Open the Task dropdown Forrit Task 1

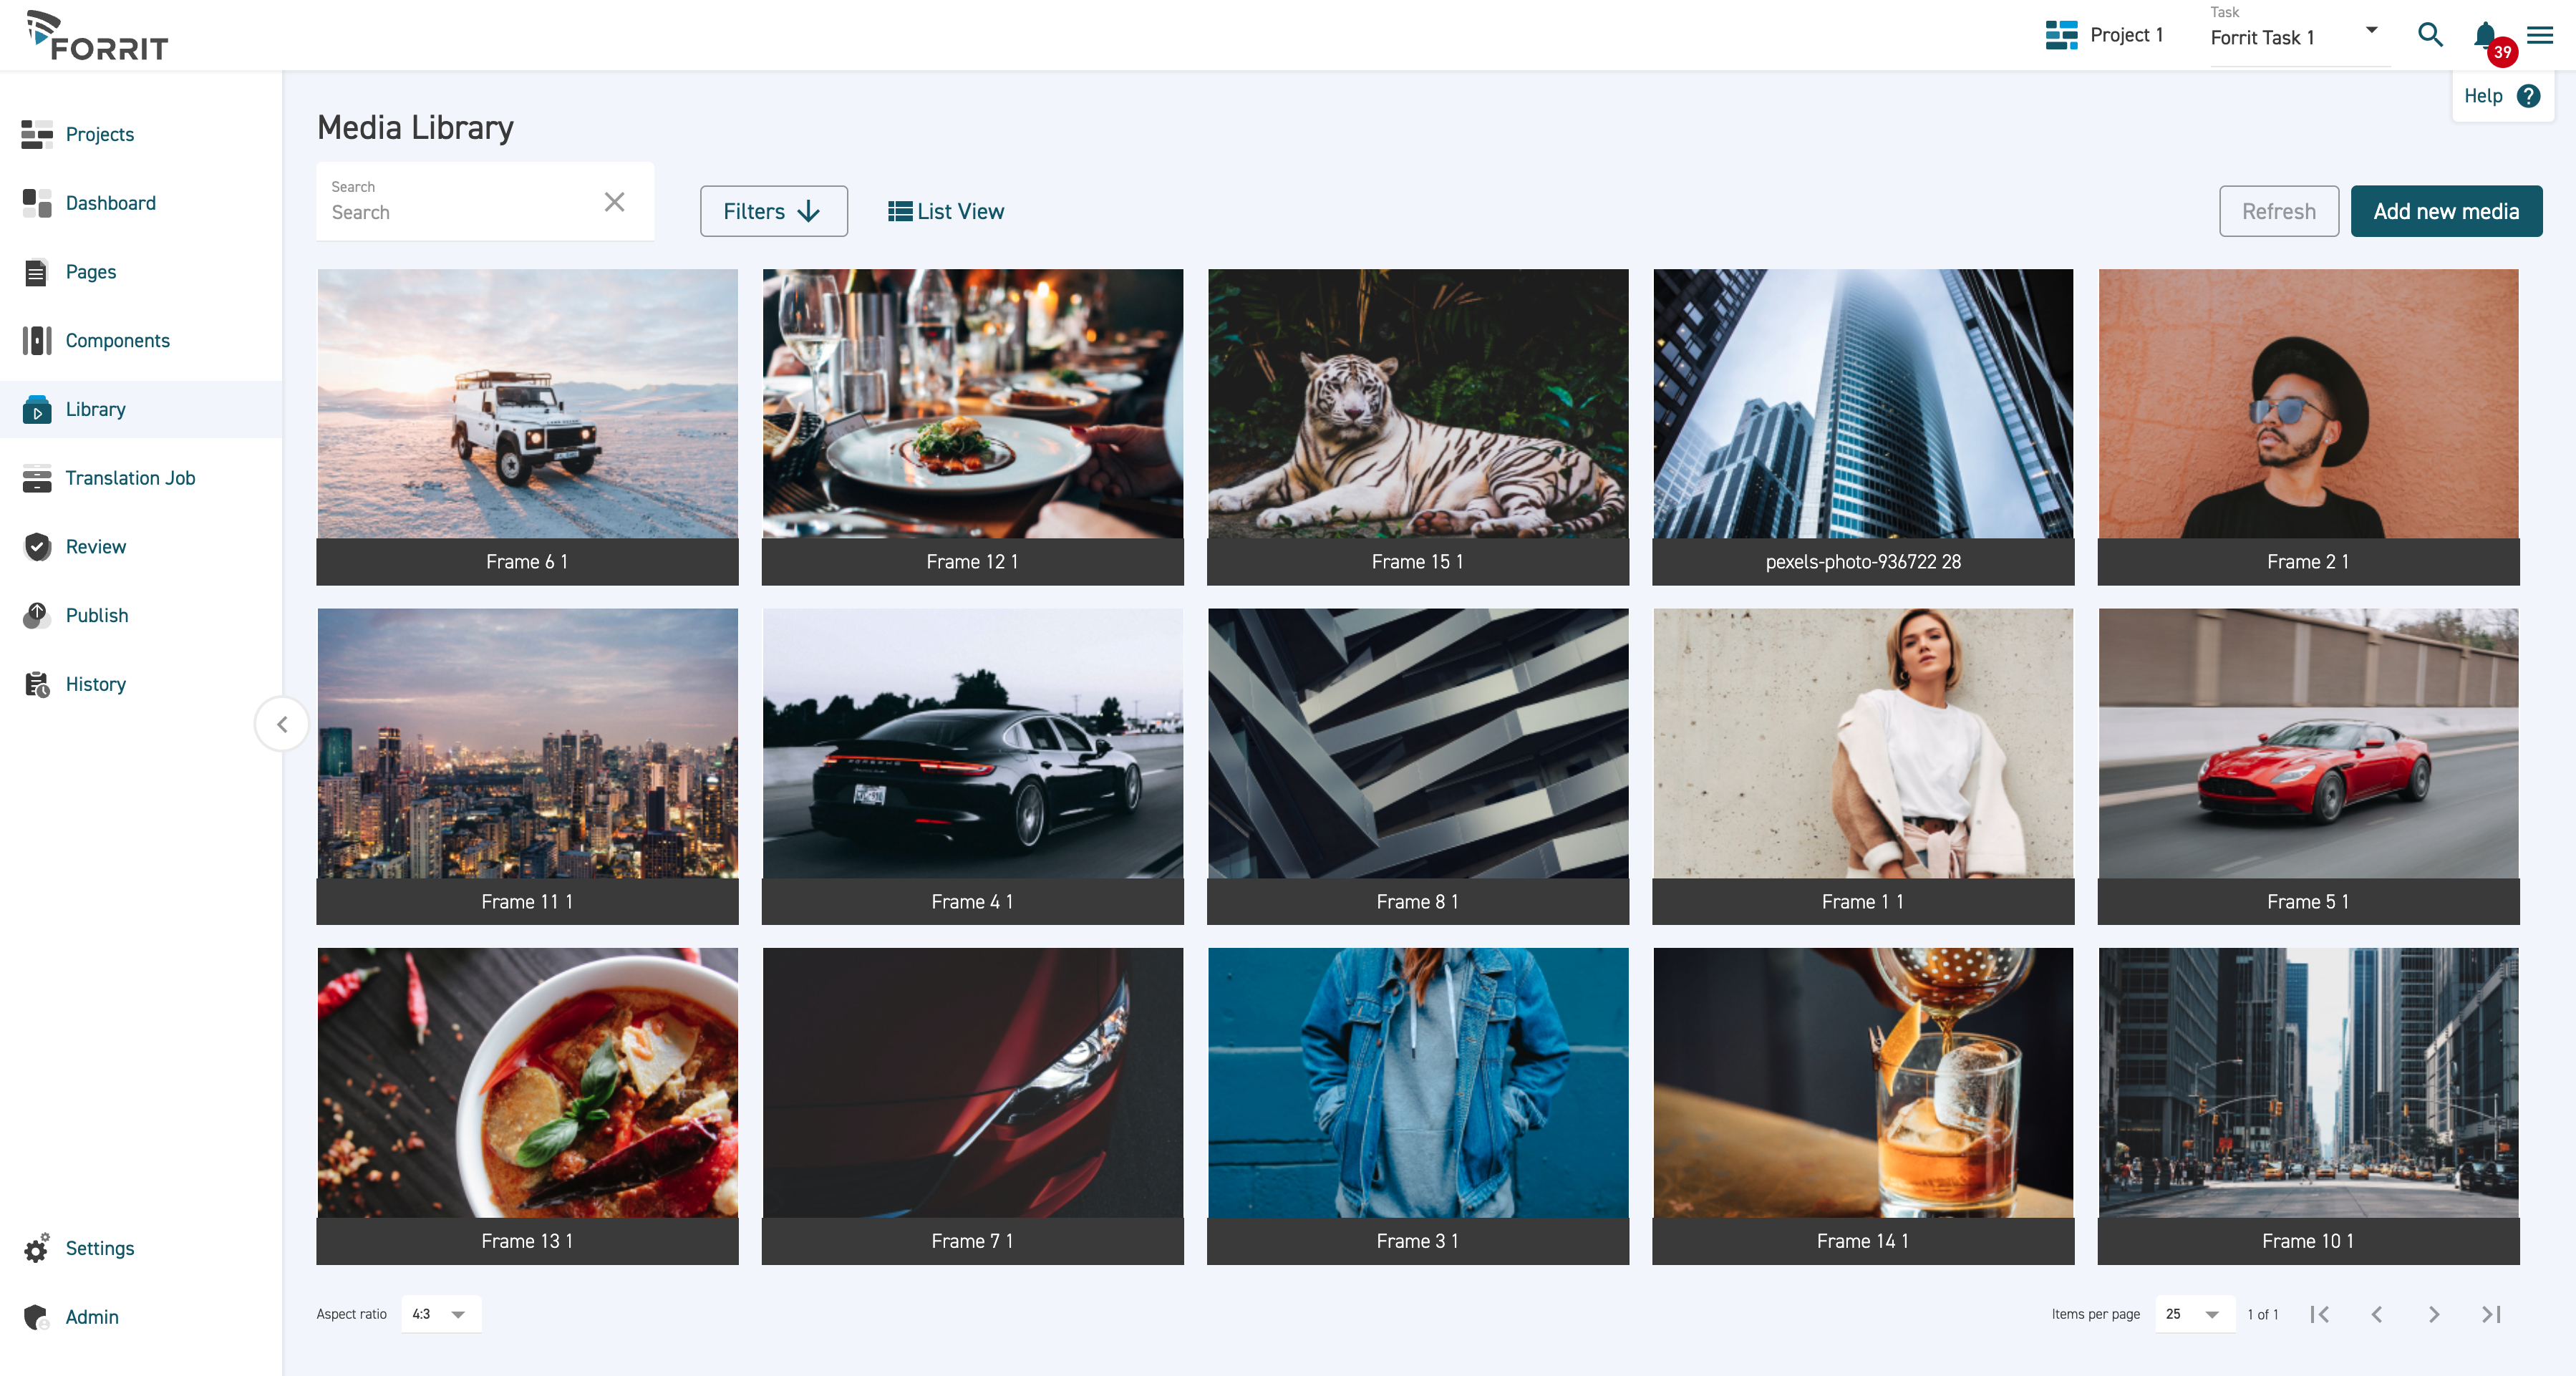2298,37
